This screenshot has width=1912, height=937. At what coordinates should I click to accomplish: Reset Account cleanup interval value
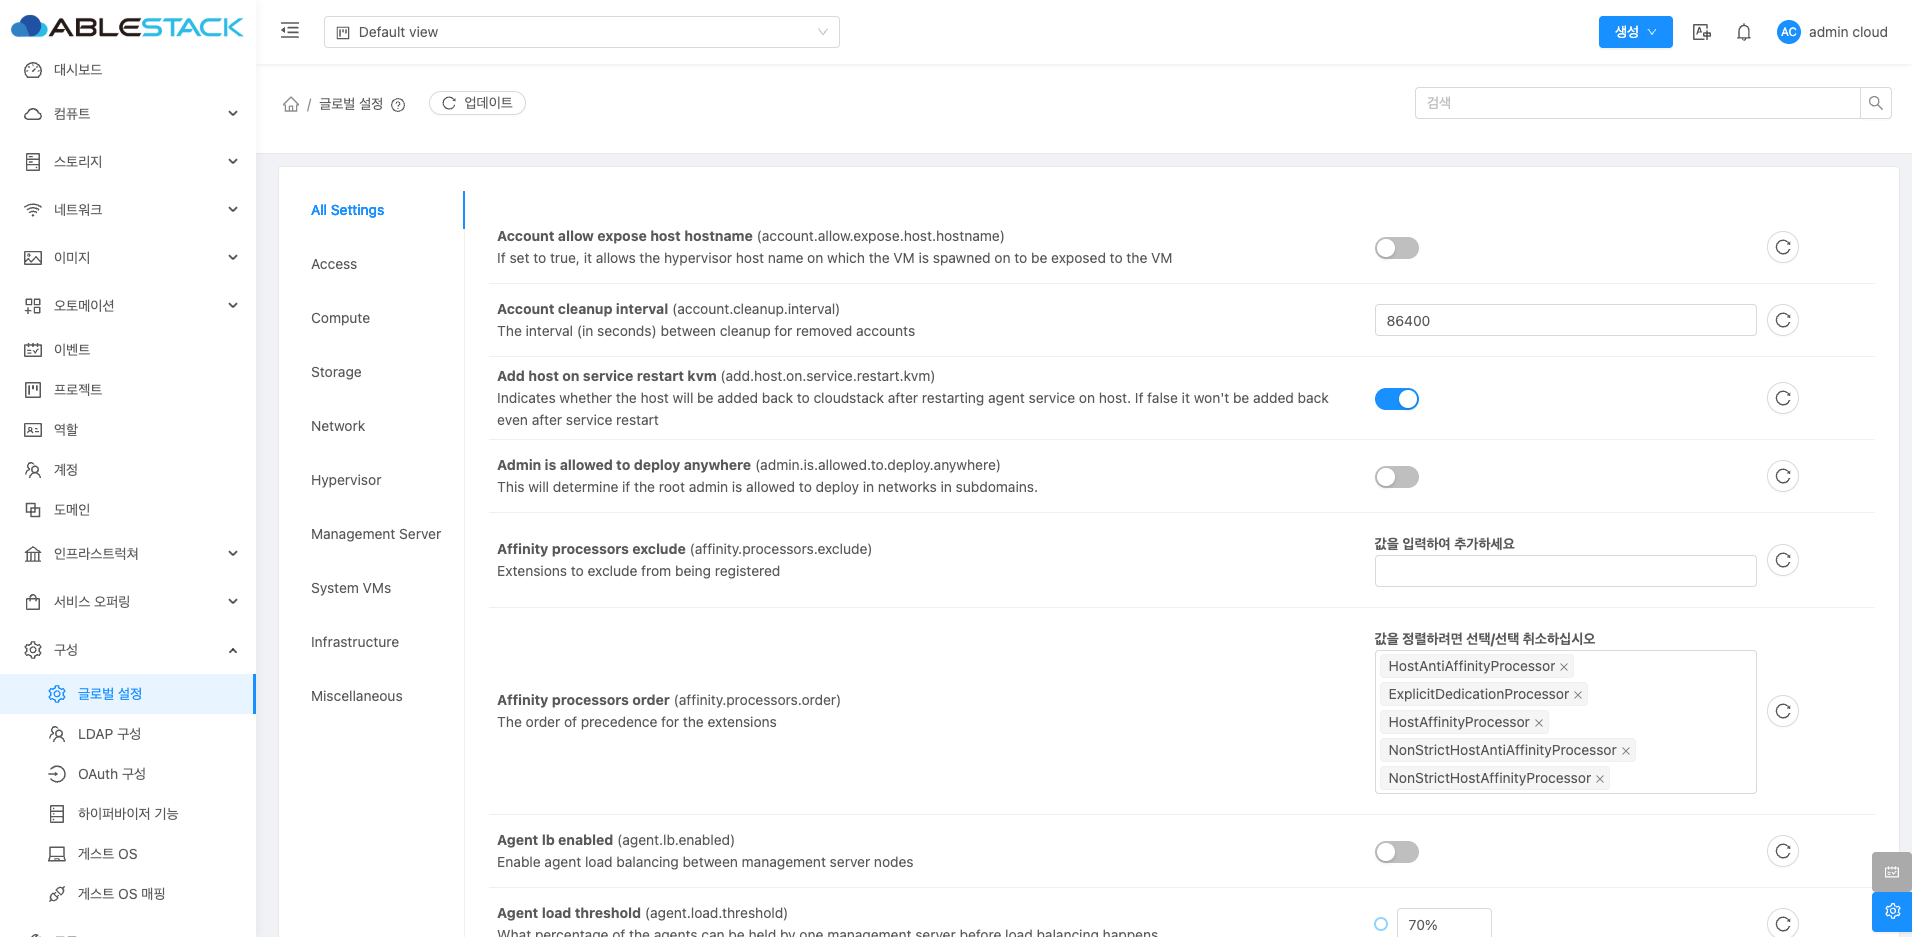coord(1782,320)
